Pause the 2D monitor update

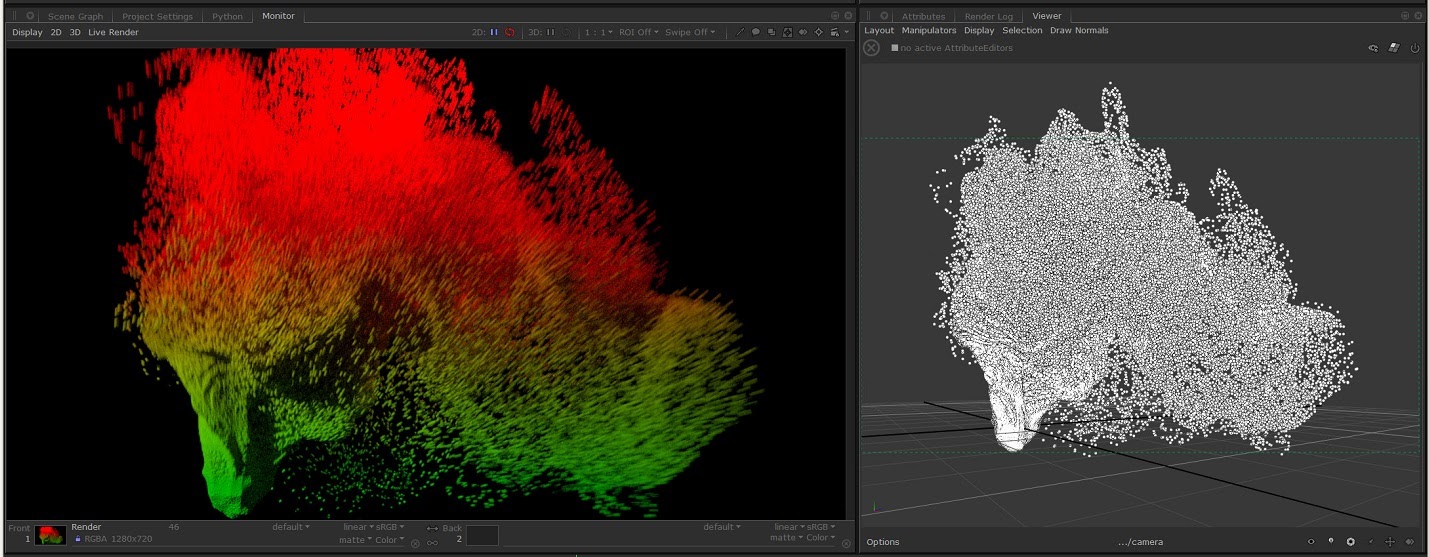[x=494, y=32]
